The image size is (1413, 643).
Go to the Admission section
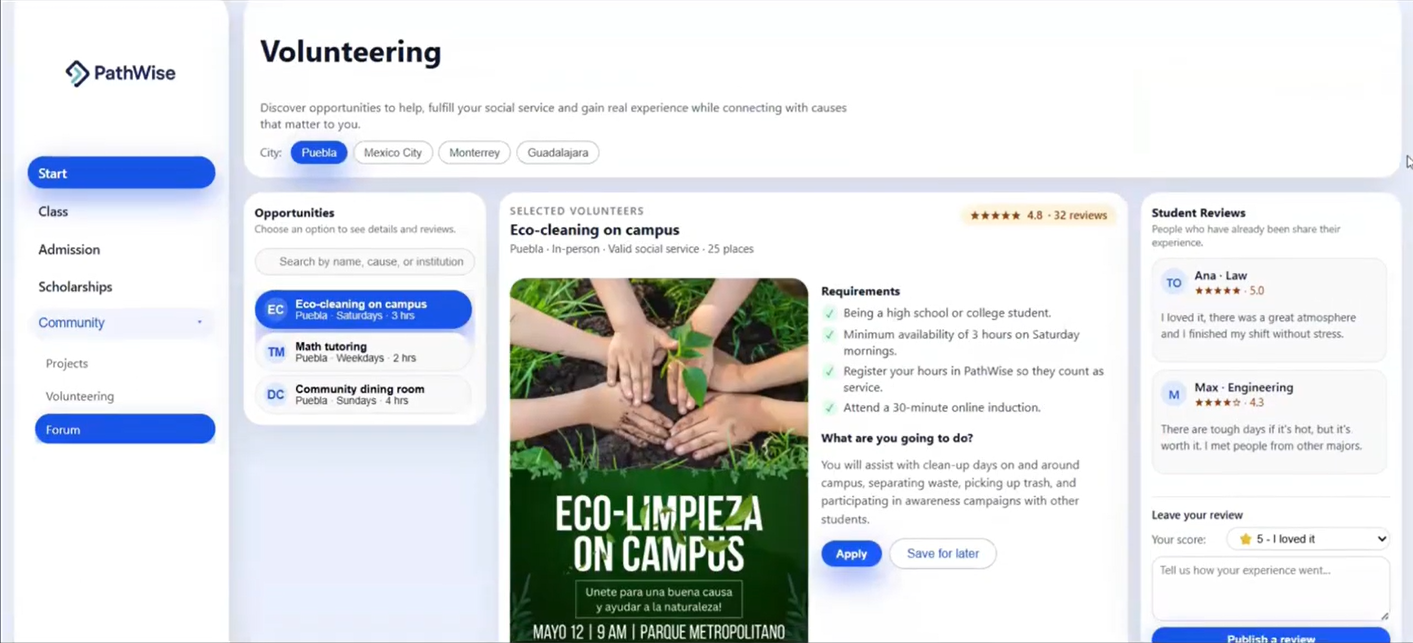click(x=69, y=250)
